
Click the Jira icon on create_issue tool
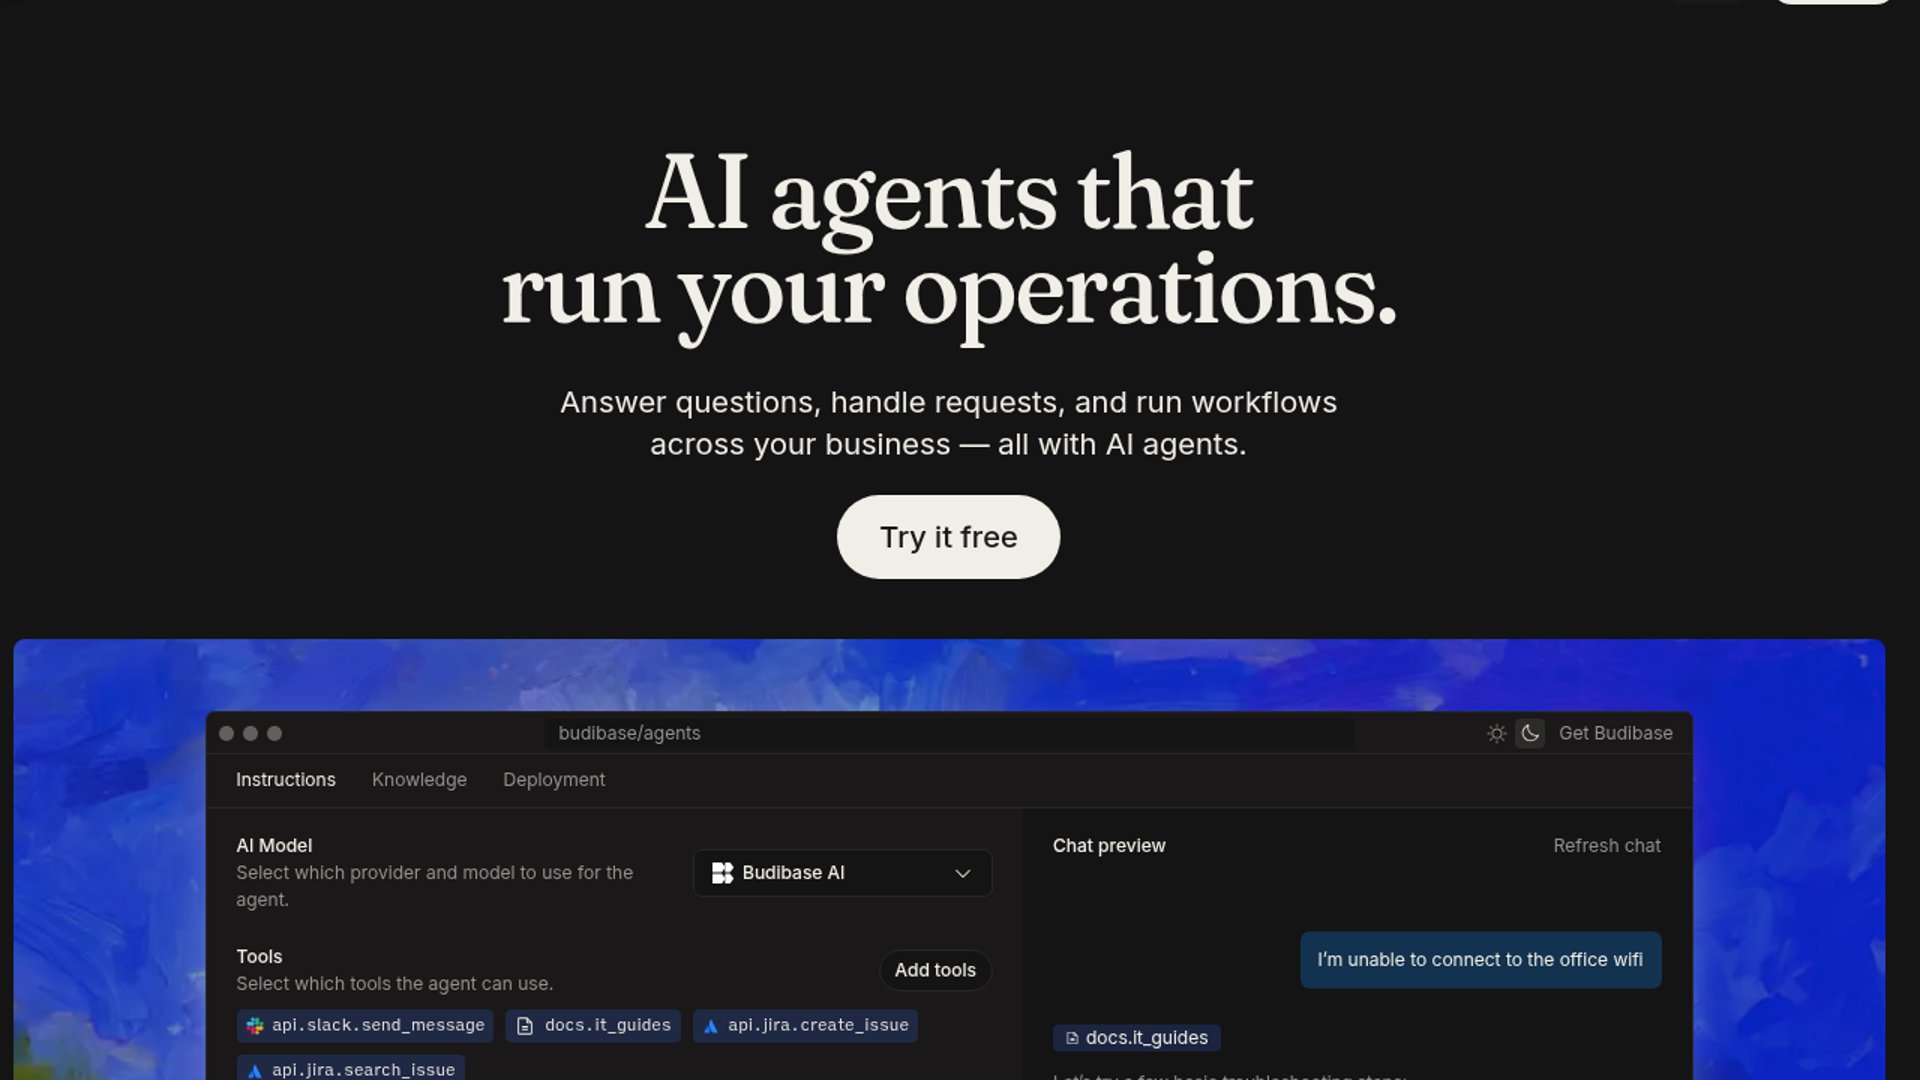(x=711, y=1026)
